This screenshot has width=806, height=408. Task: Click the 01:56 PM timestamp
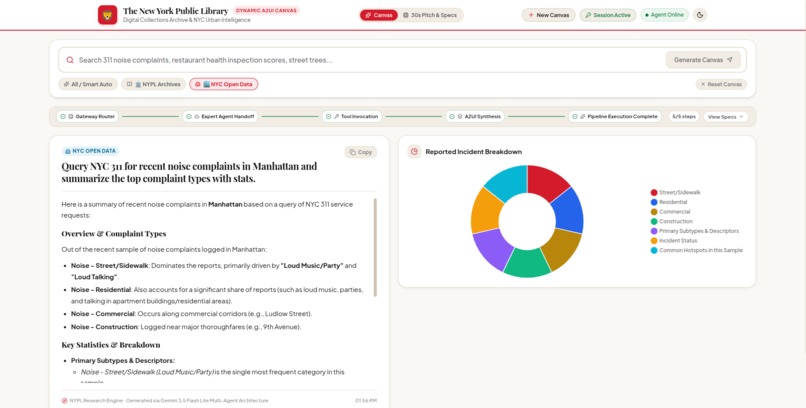[x=365, y=400]
